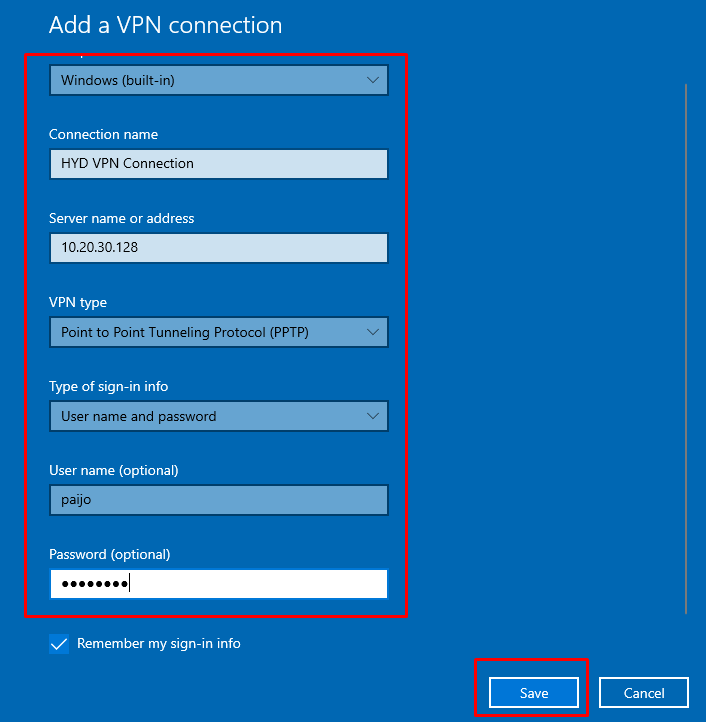Viewport: 706px width, 722px height.
Task: Click the chevron arrow on VPN provider box
Action: click(373, 80)
